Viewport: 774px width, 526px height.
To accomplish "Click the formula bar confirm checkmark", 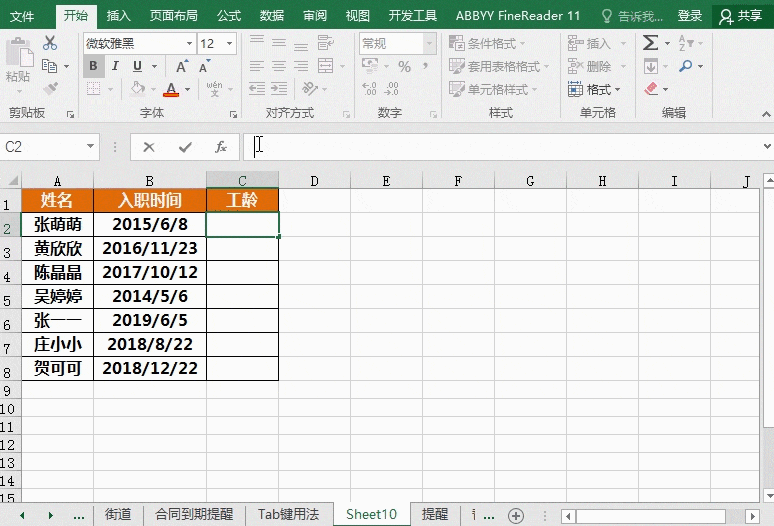I will point(185,147).
